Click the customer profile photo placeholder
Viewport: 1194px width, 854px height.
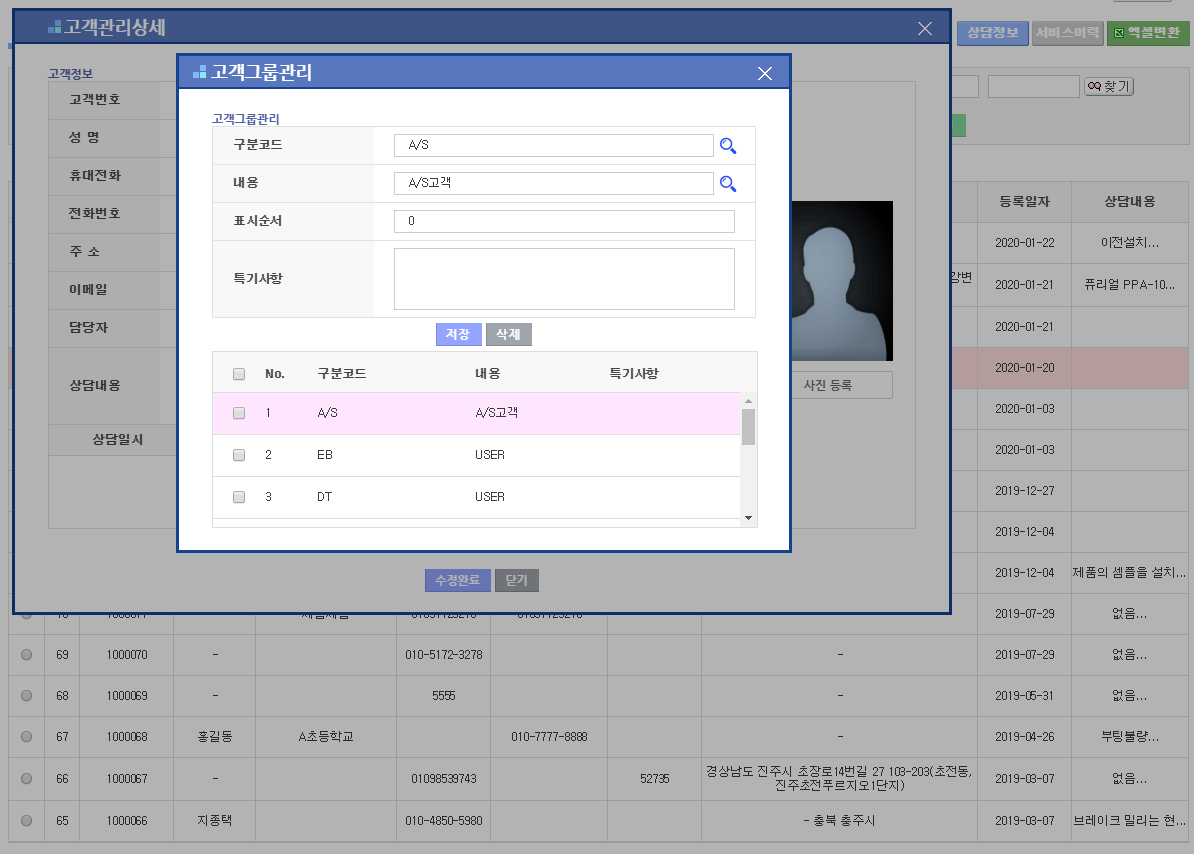click(841, 281)
